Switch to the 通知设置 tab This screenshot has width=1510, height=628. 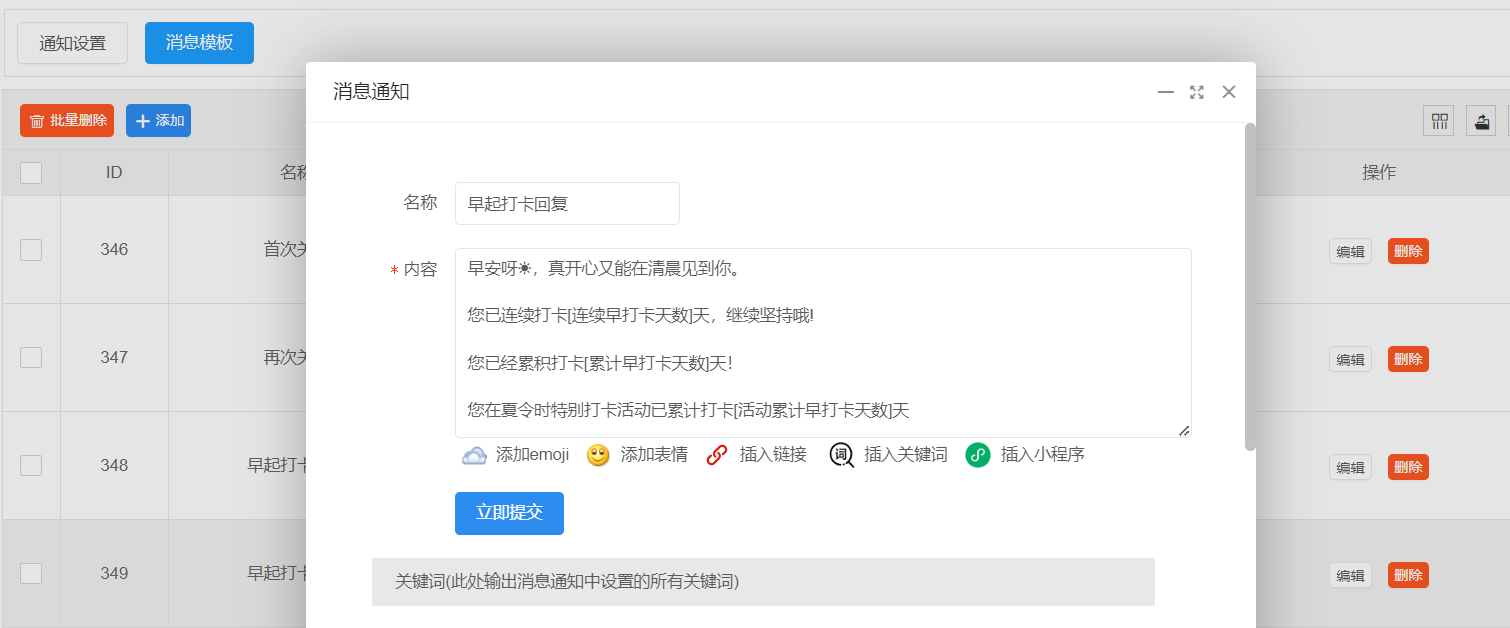point(72,43)
